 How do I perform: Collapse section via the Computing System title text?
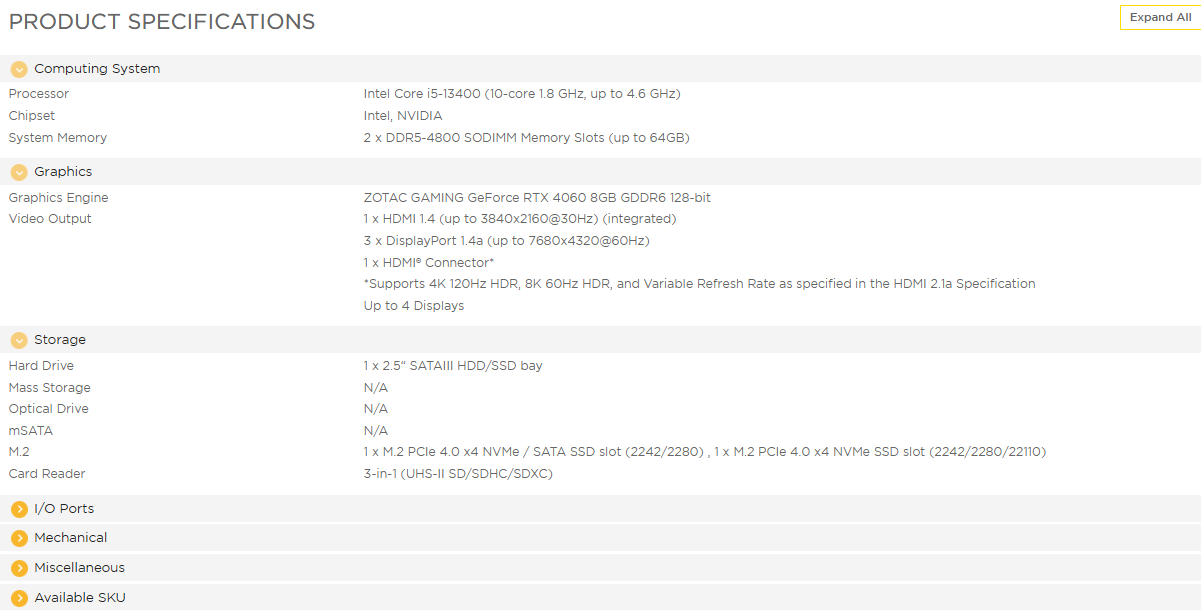click(x=97, y=69)
